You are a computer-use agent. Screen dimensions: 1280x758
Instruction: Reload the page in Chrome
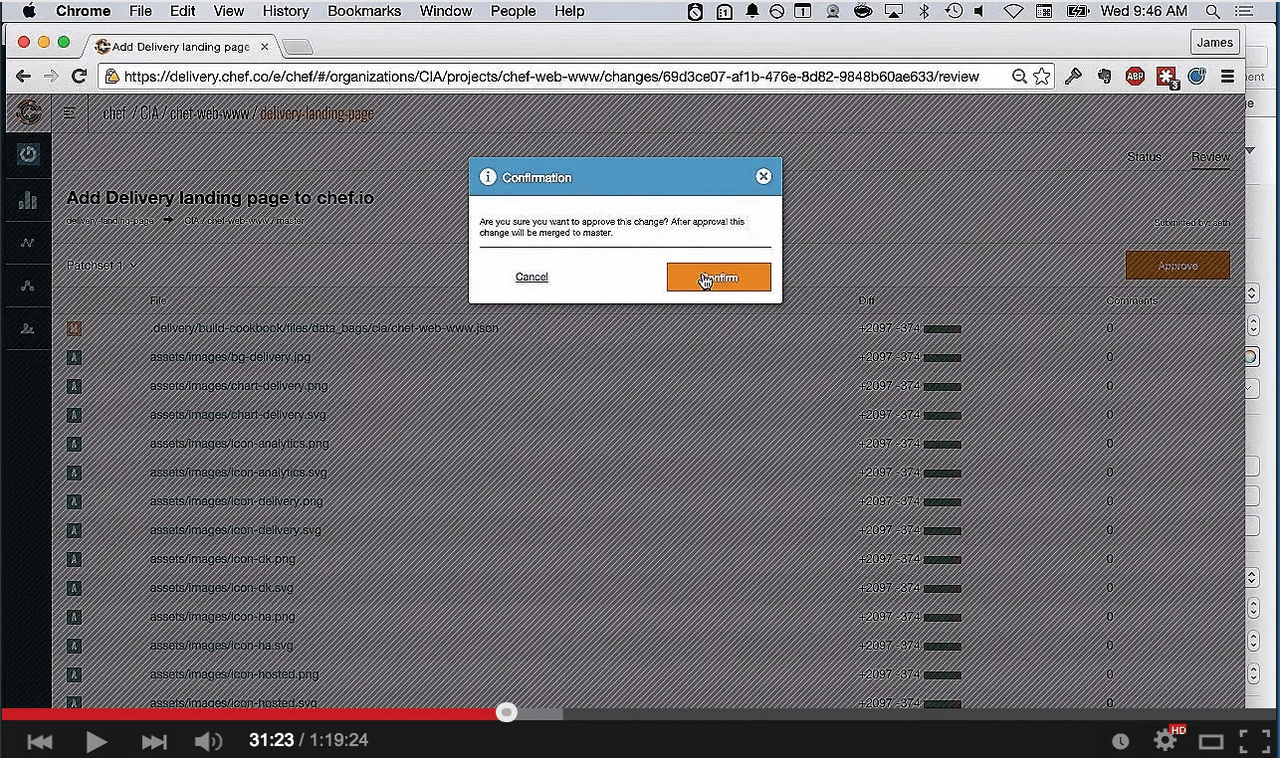click(x=79, y=76)
